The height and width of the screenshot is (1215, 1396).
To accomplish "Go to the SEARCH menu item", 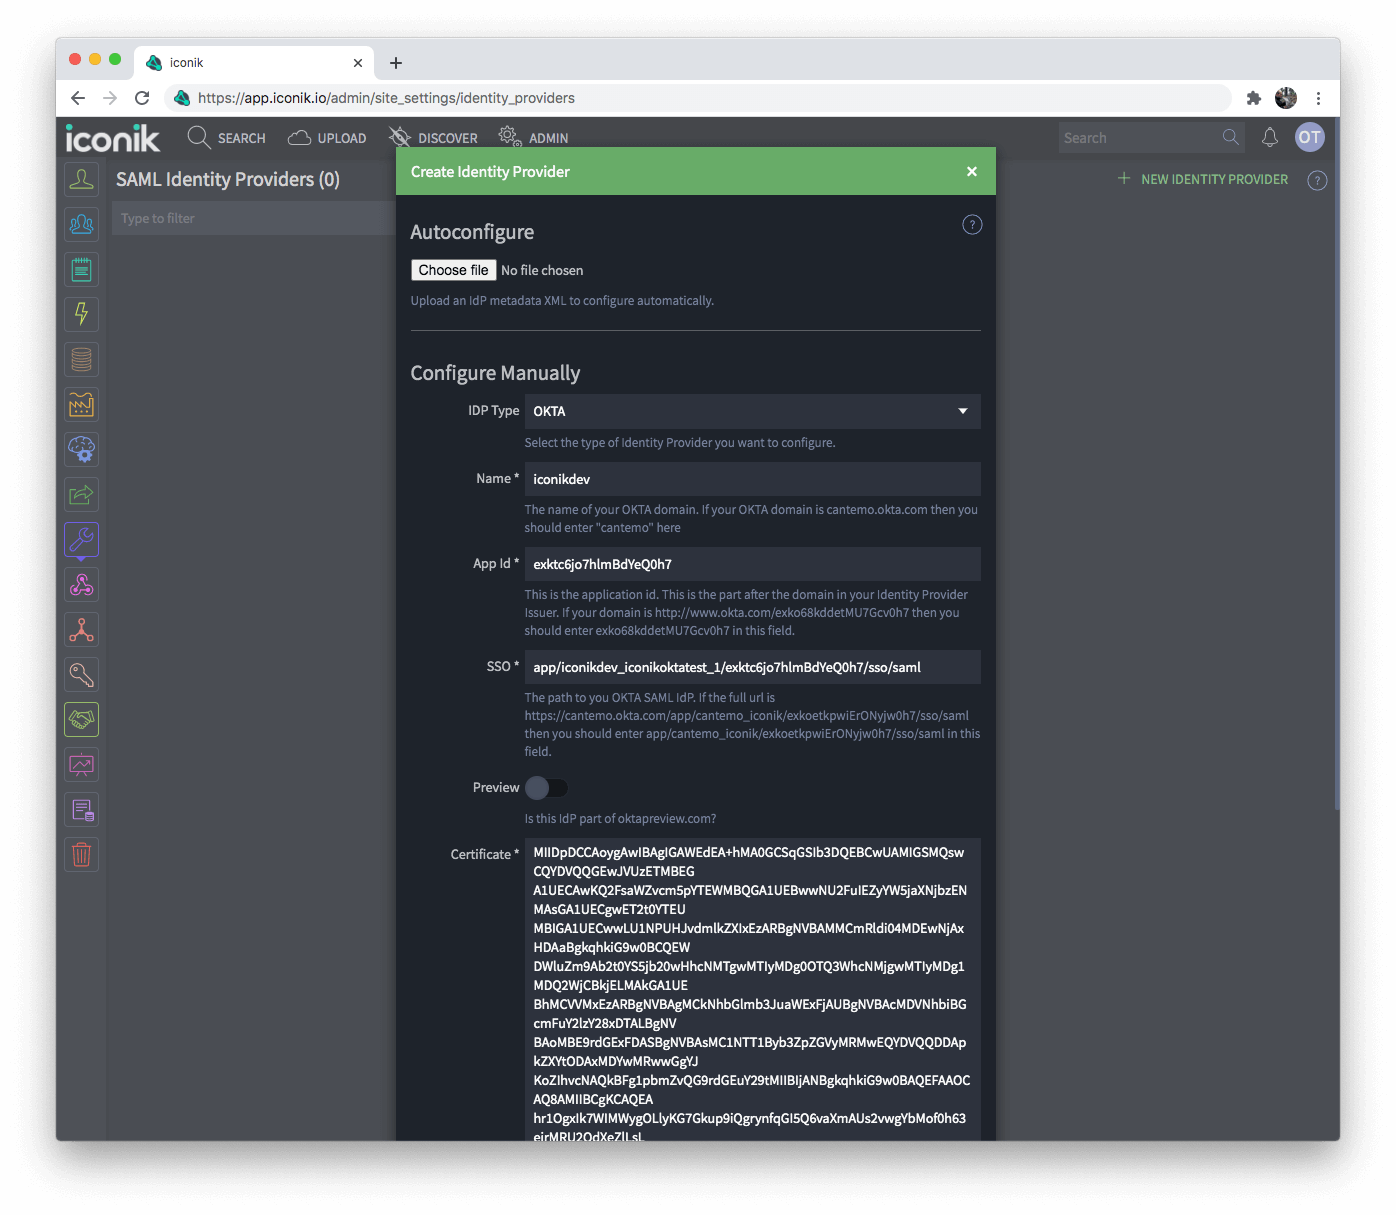I will point(227,138).
